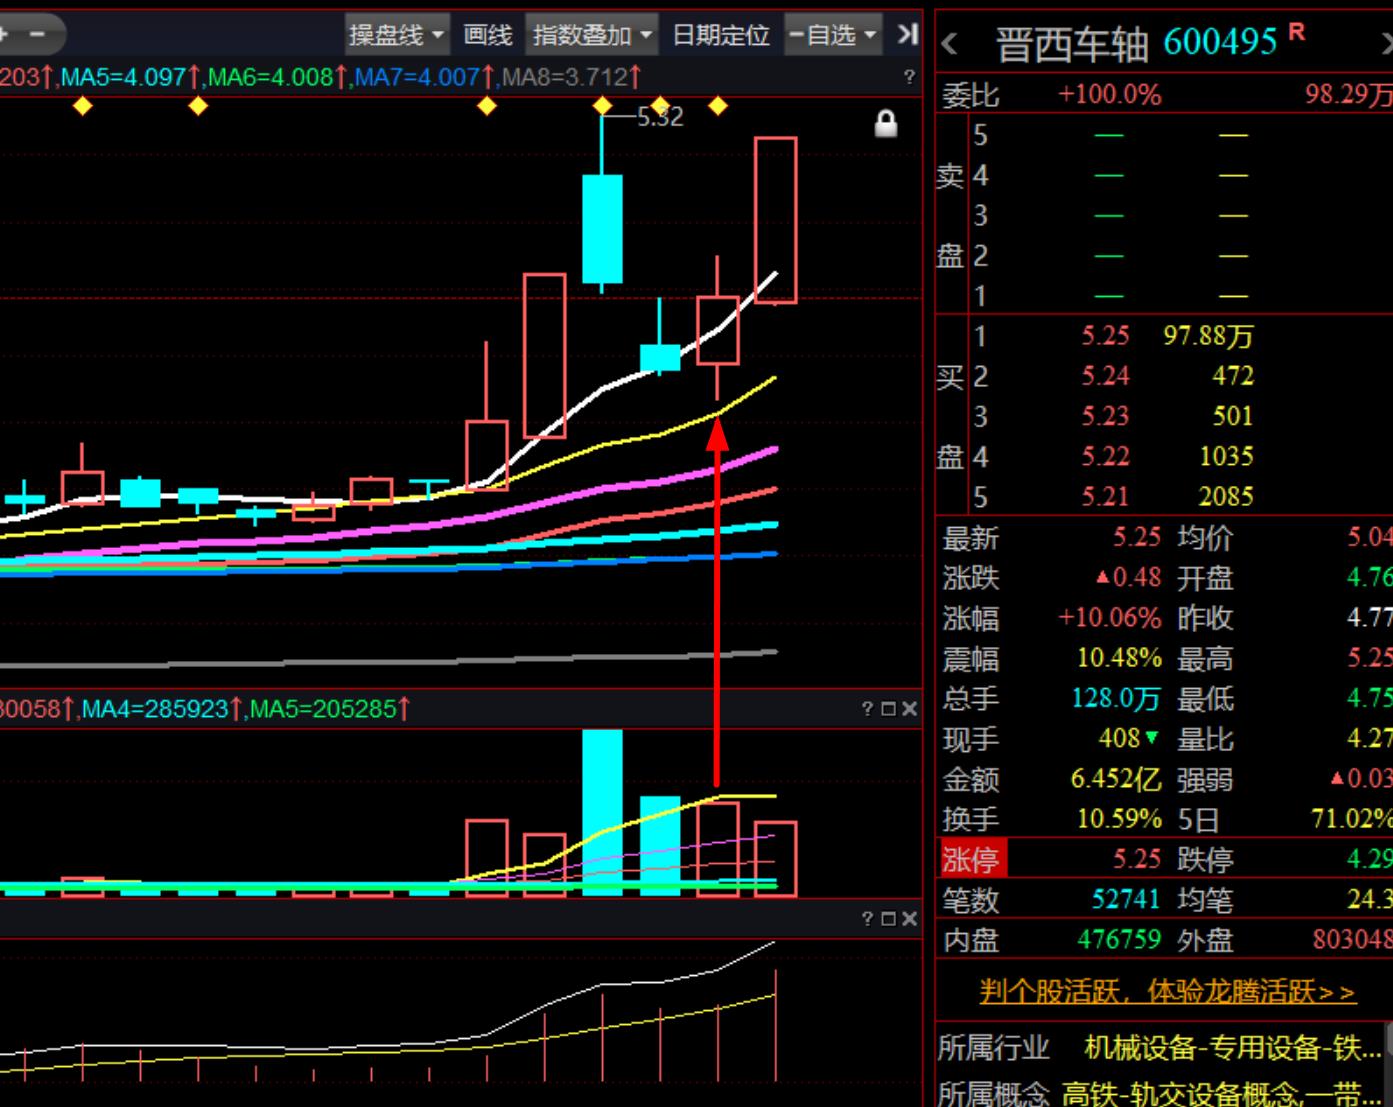Open the 操盘线 dropdown

click(x=396, y=35)
